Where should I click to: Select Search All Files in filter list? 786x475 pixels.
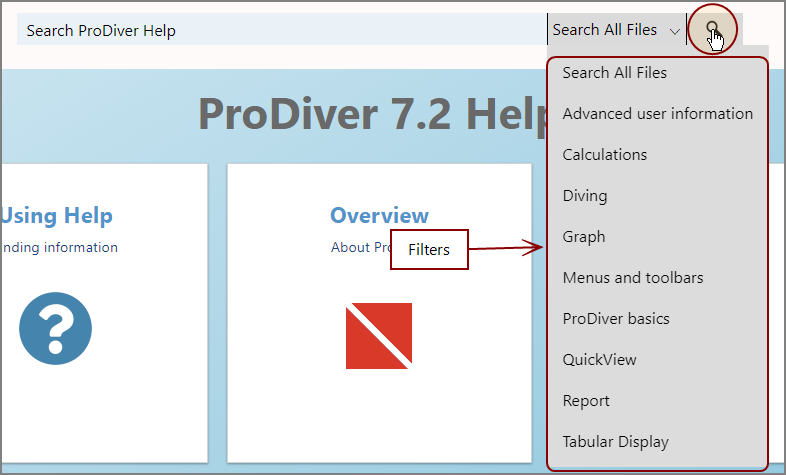[x=614, y=72]
